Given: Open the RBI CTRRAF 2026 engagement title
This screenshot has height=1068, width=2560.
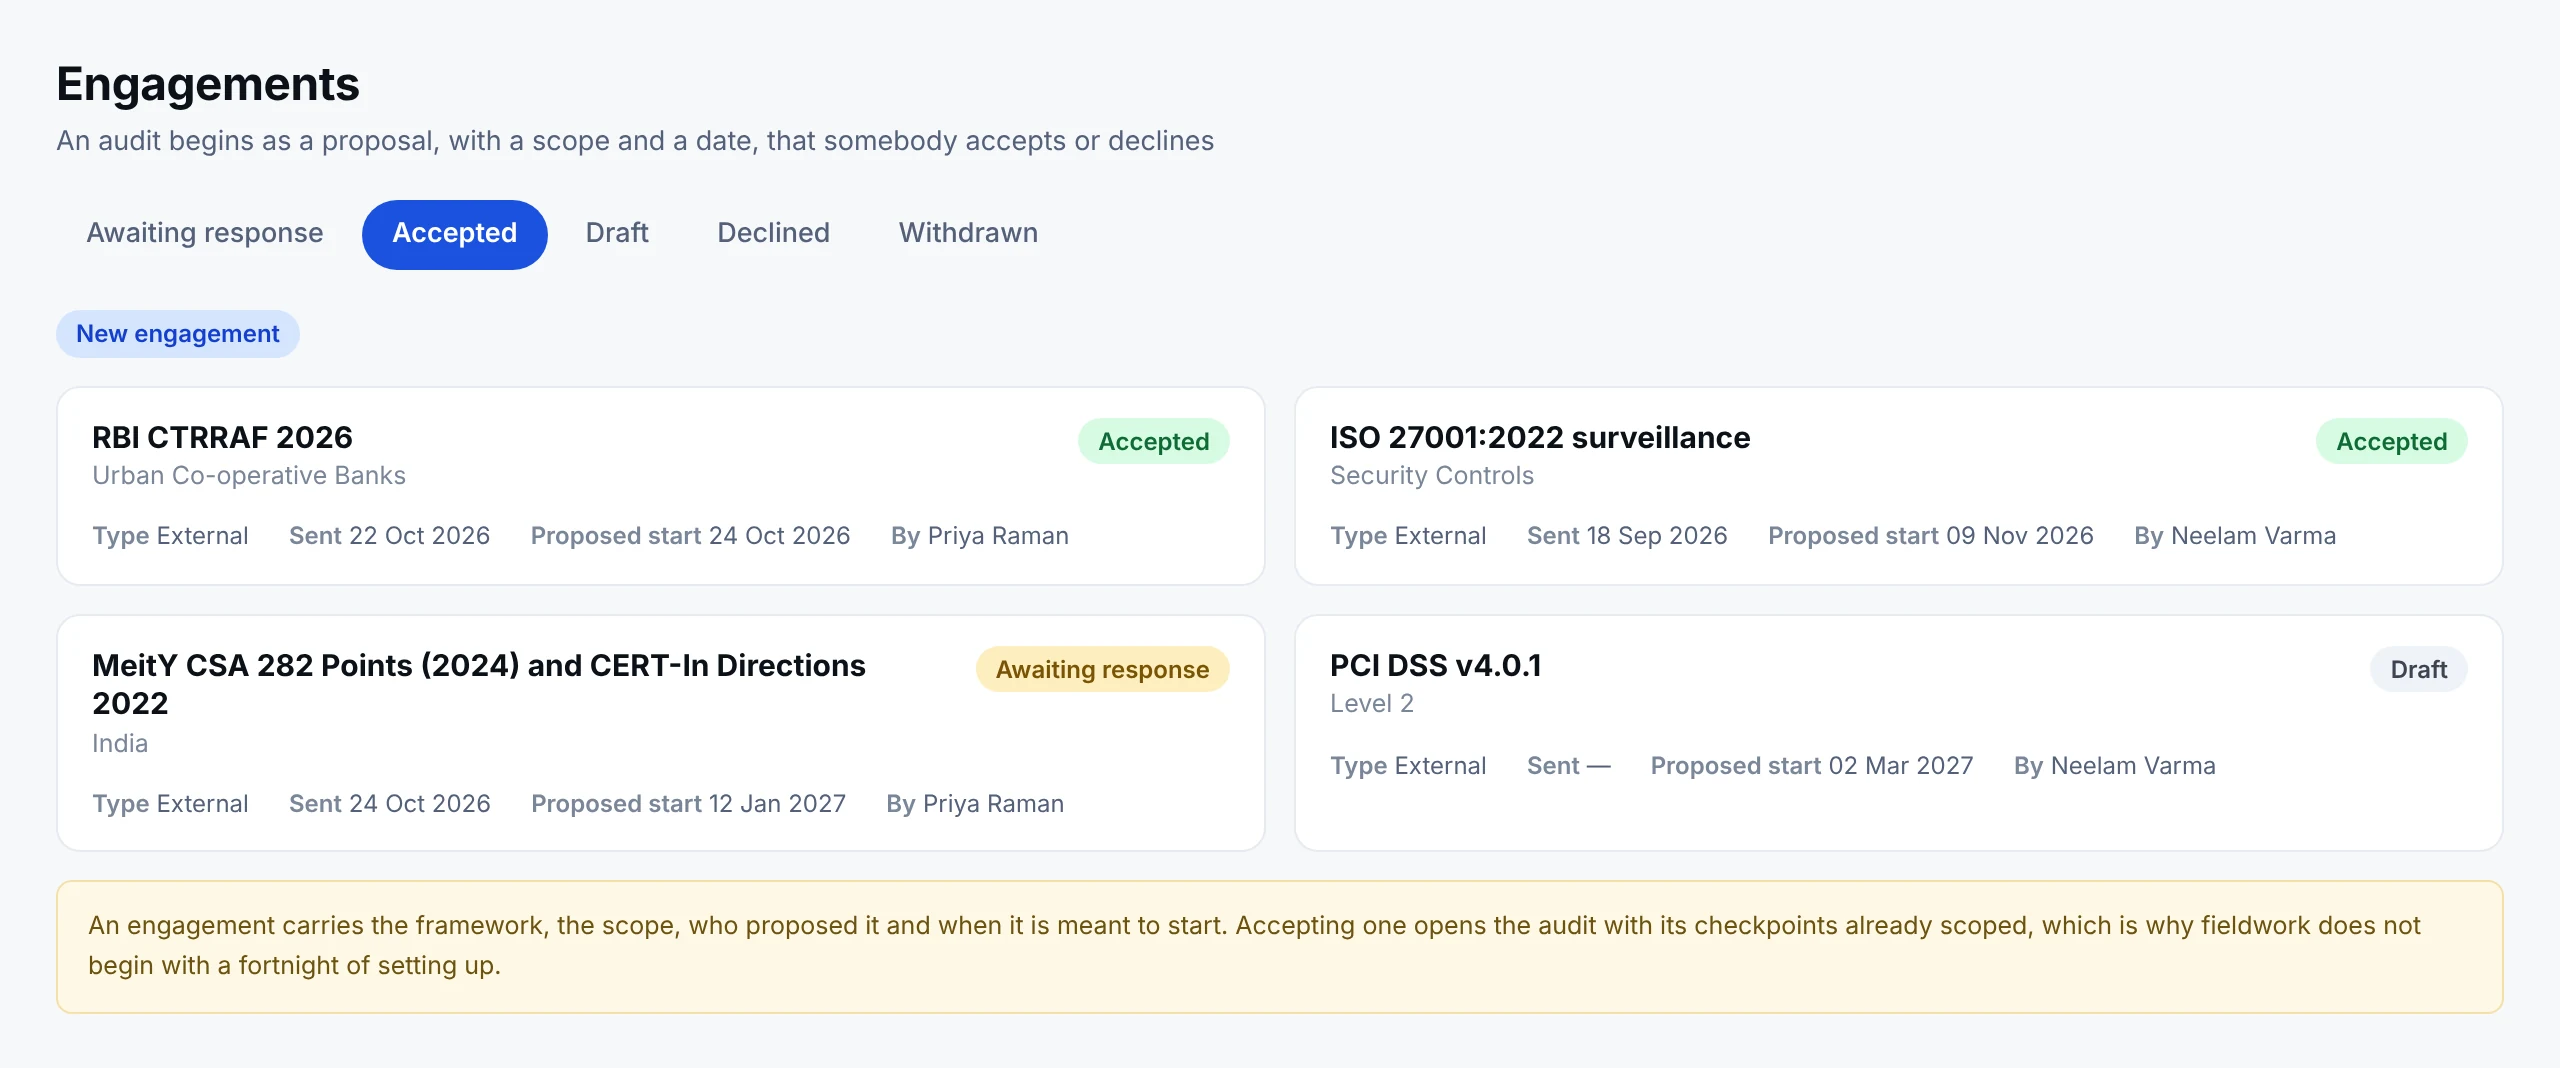Looking at the screenshot, I should coord(222,438).
